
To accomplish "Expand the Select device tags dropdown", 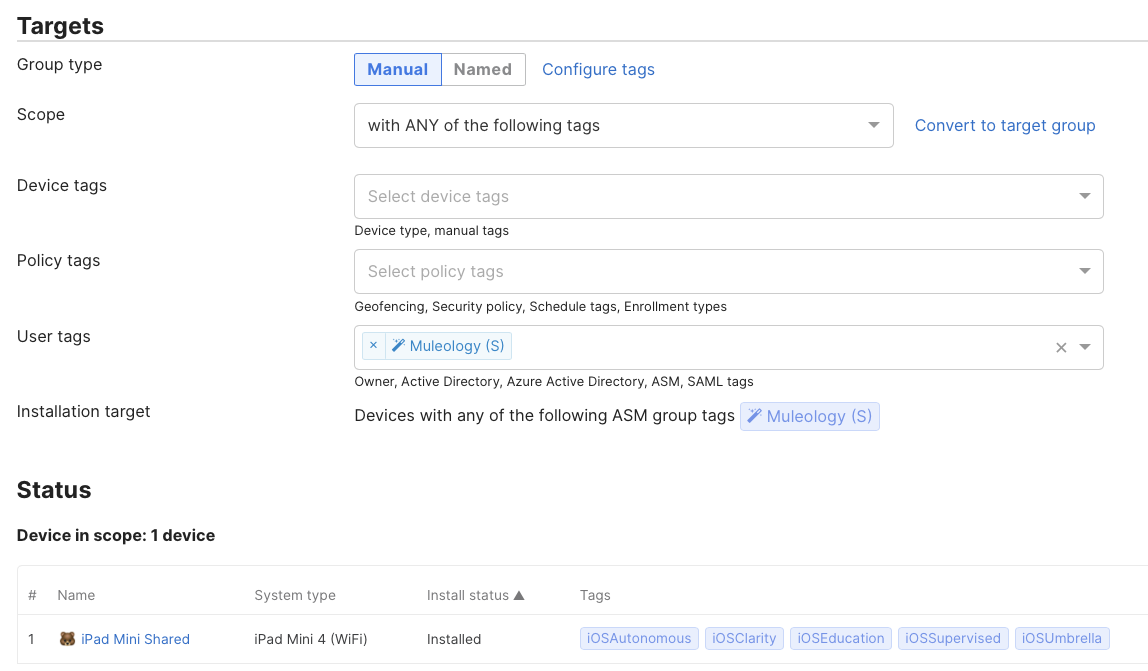I will (x=728, y=196).
